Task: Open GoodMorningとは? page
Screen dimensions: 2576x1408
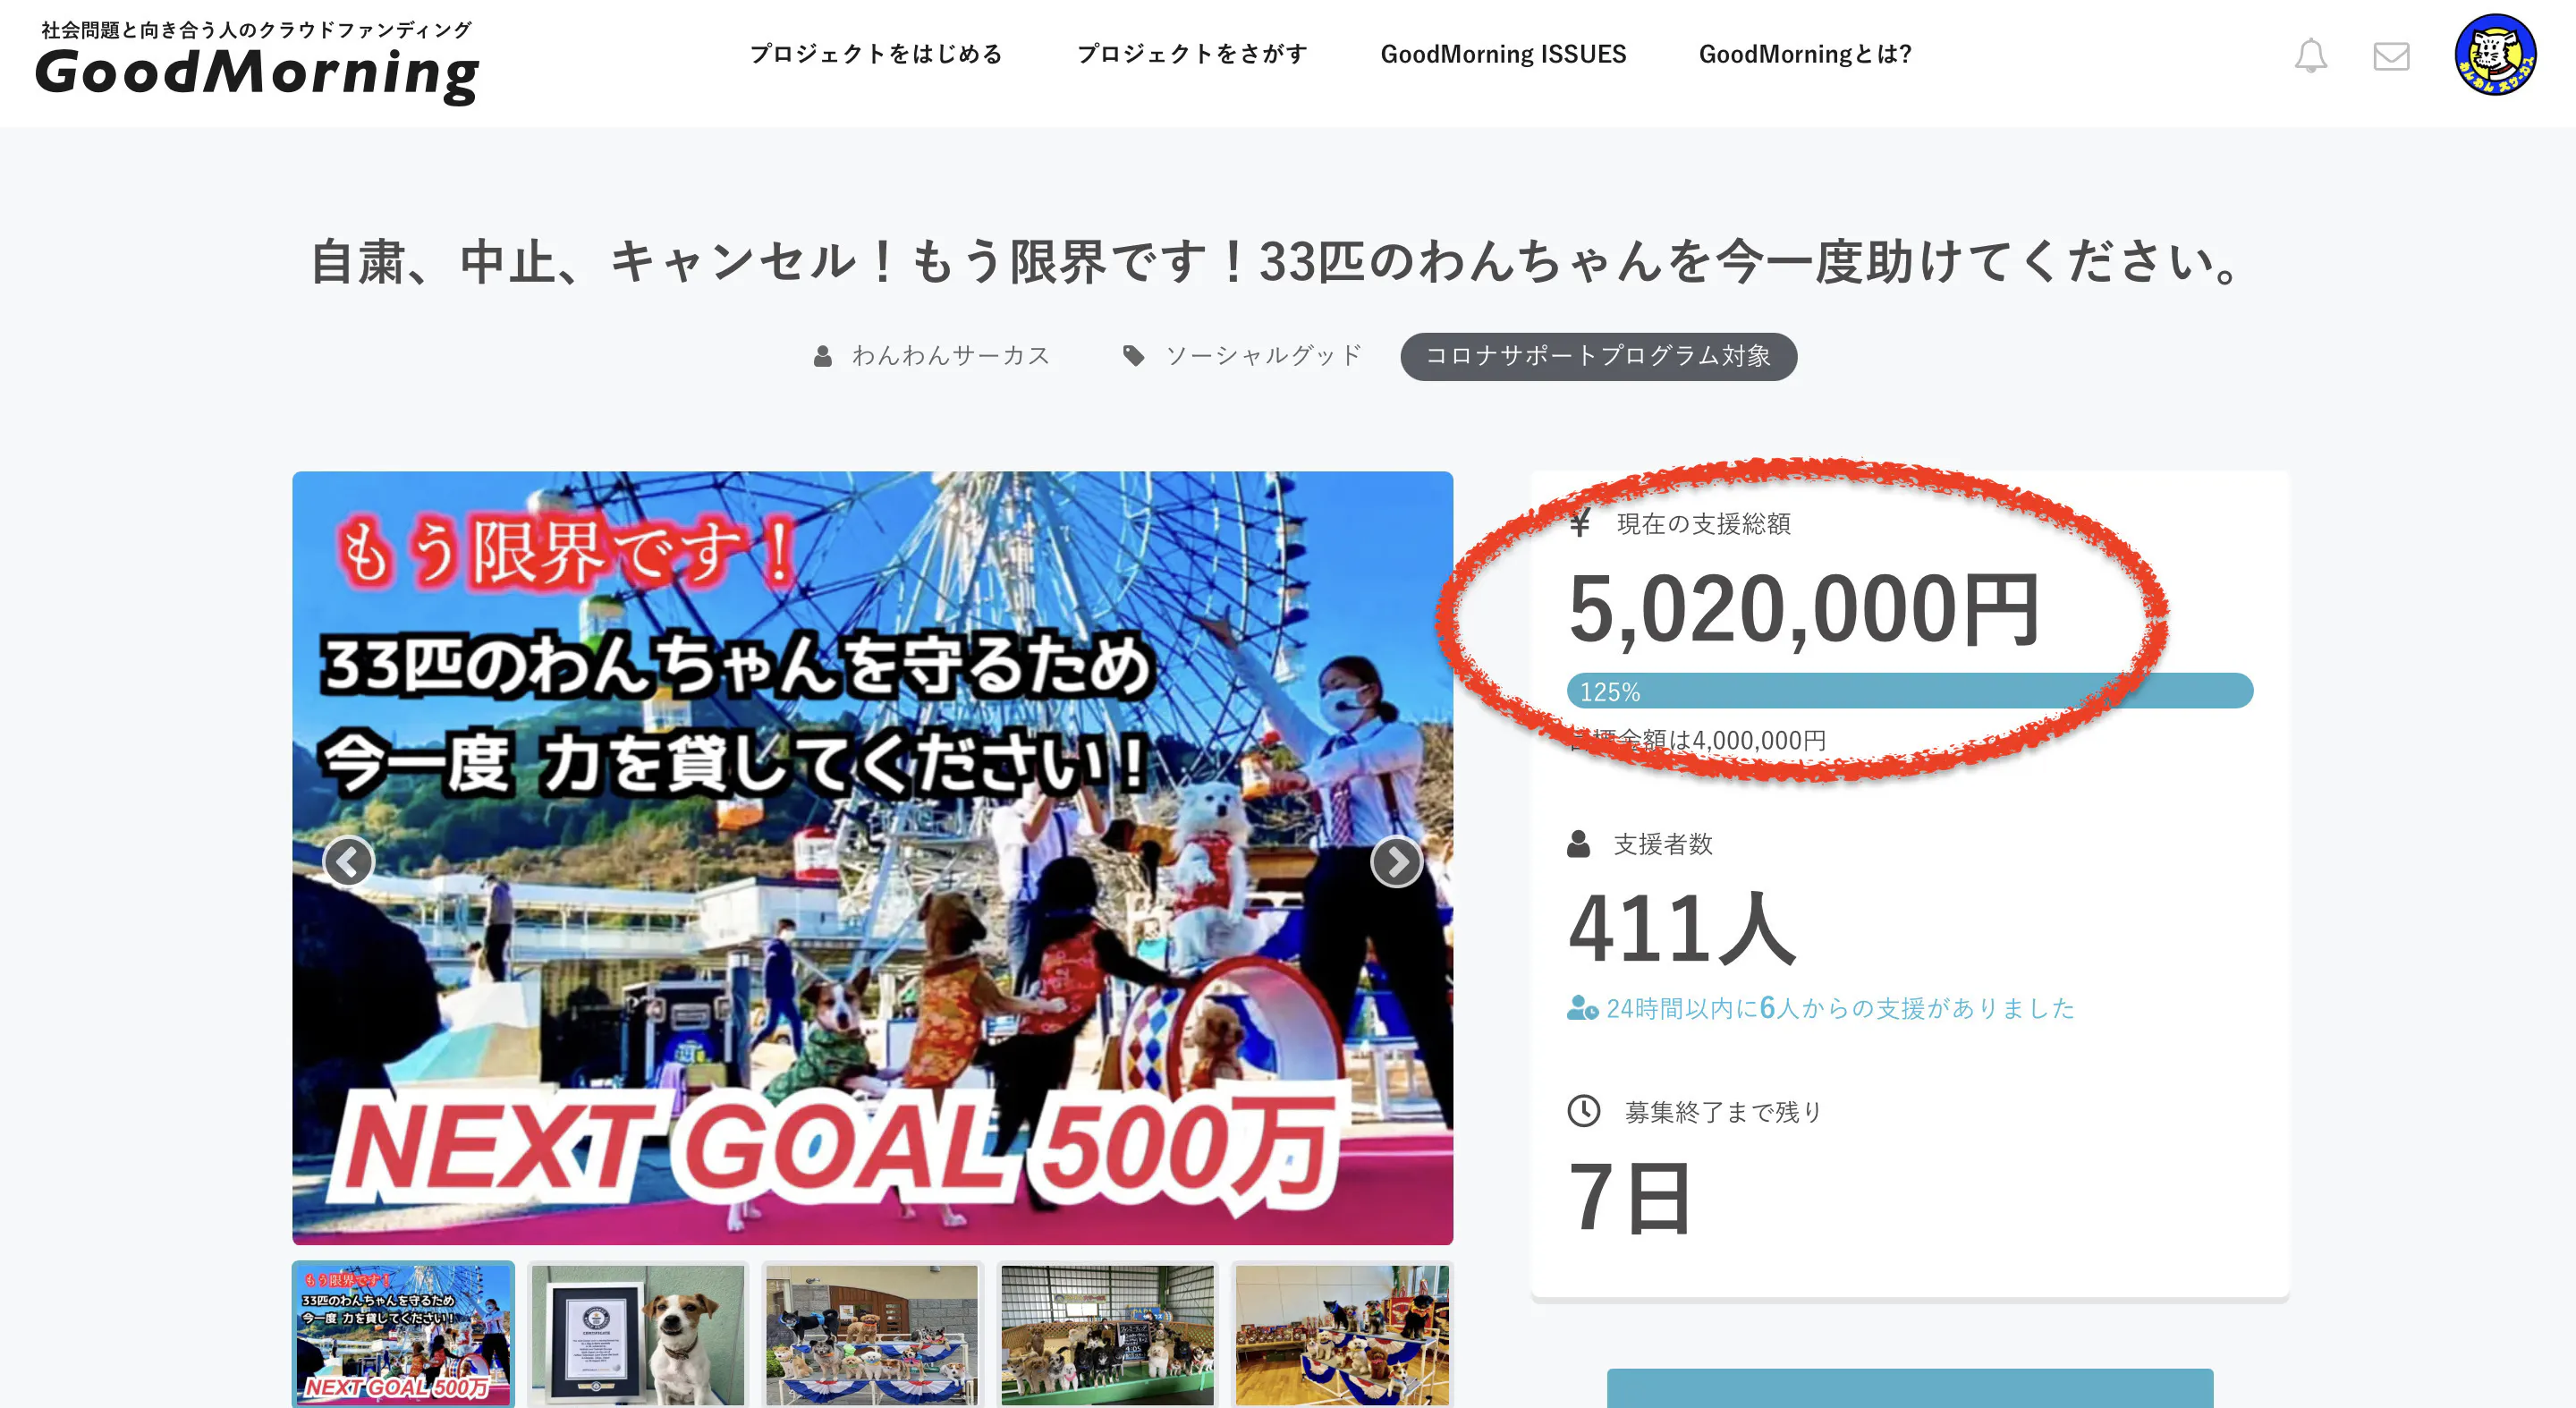Action: (x=1805, y=54)
